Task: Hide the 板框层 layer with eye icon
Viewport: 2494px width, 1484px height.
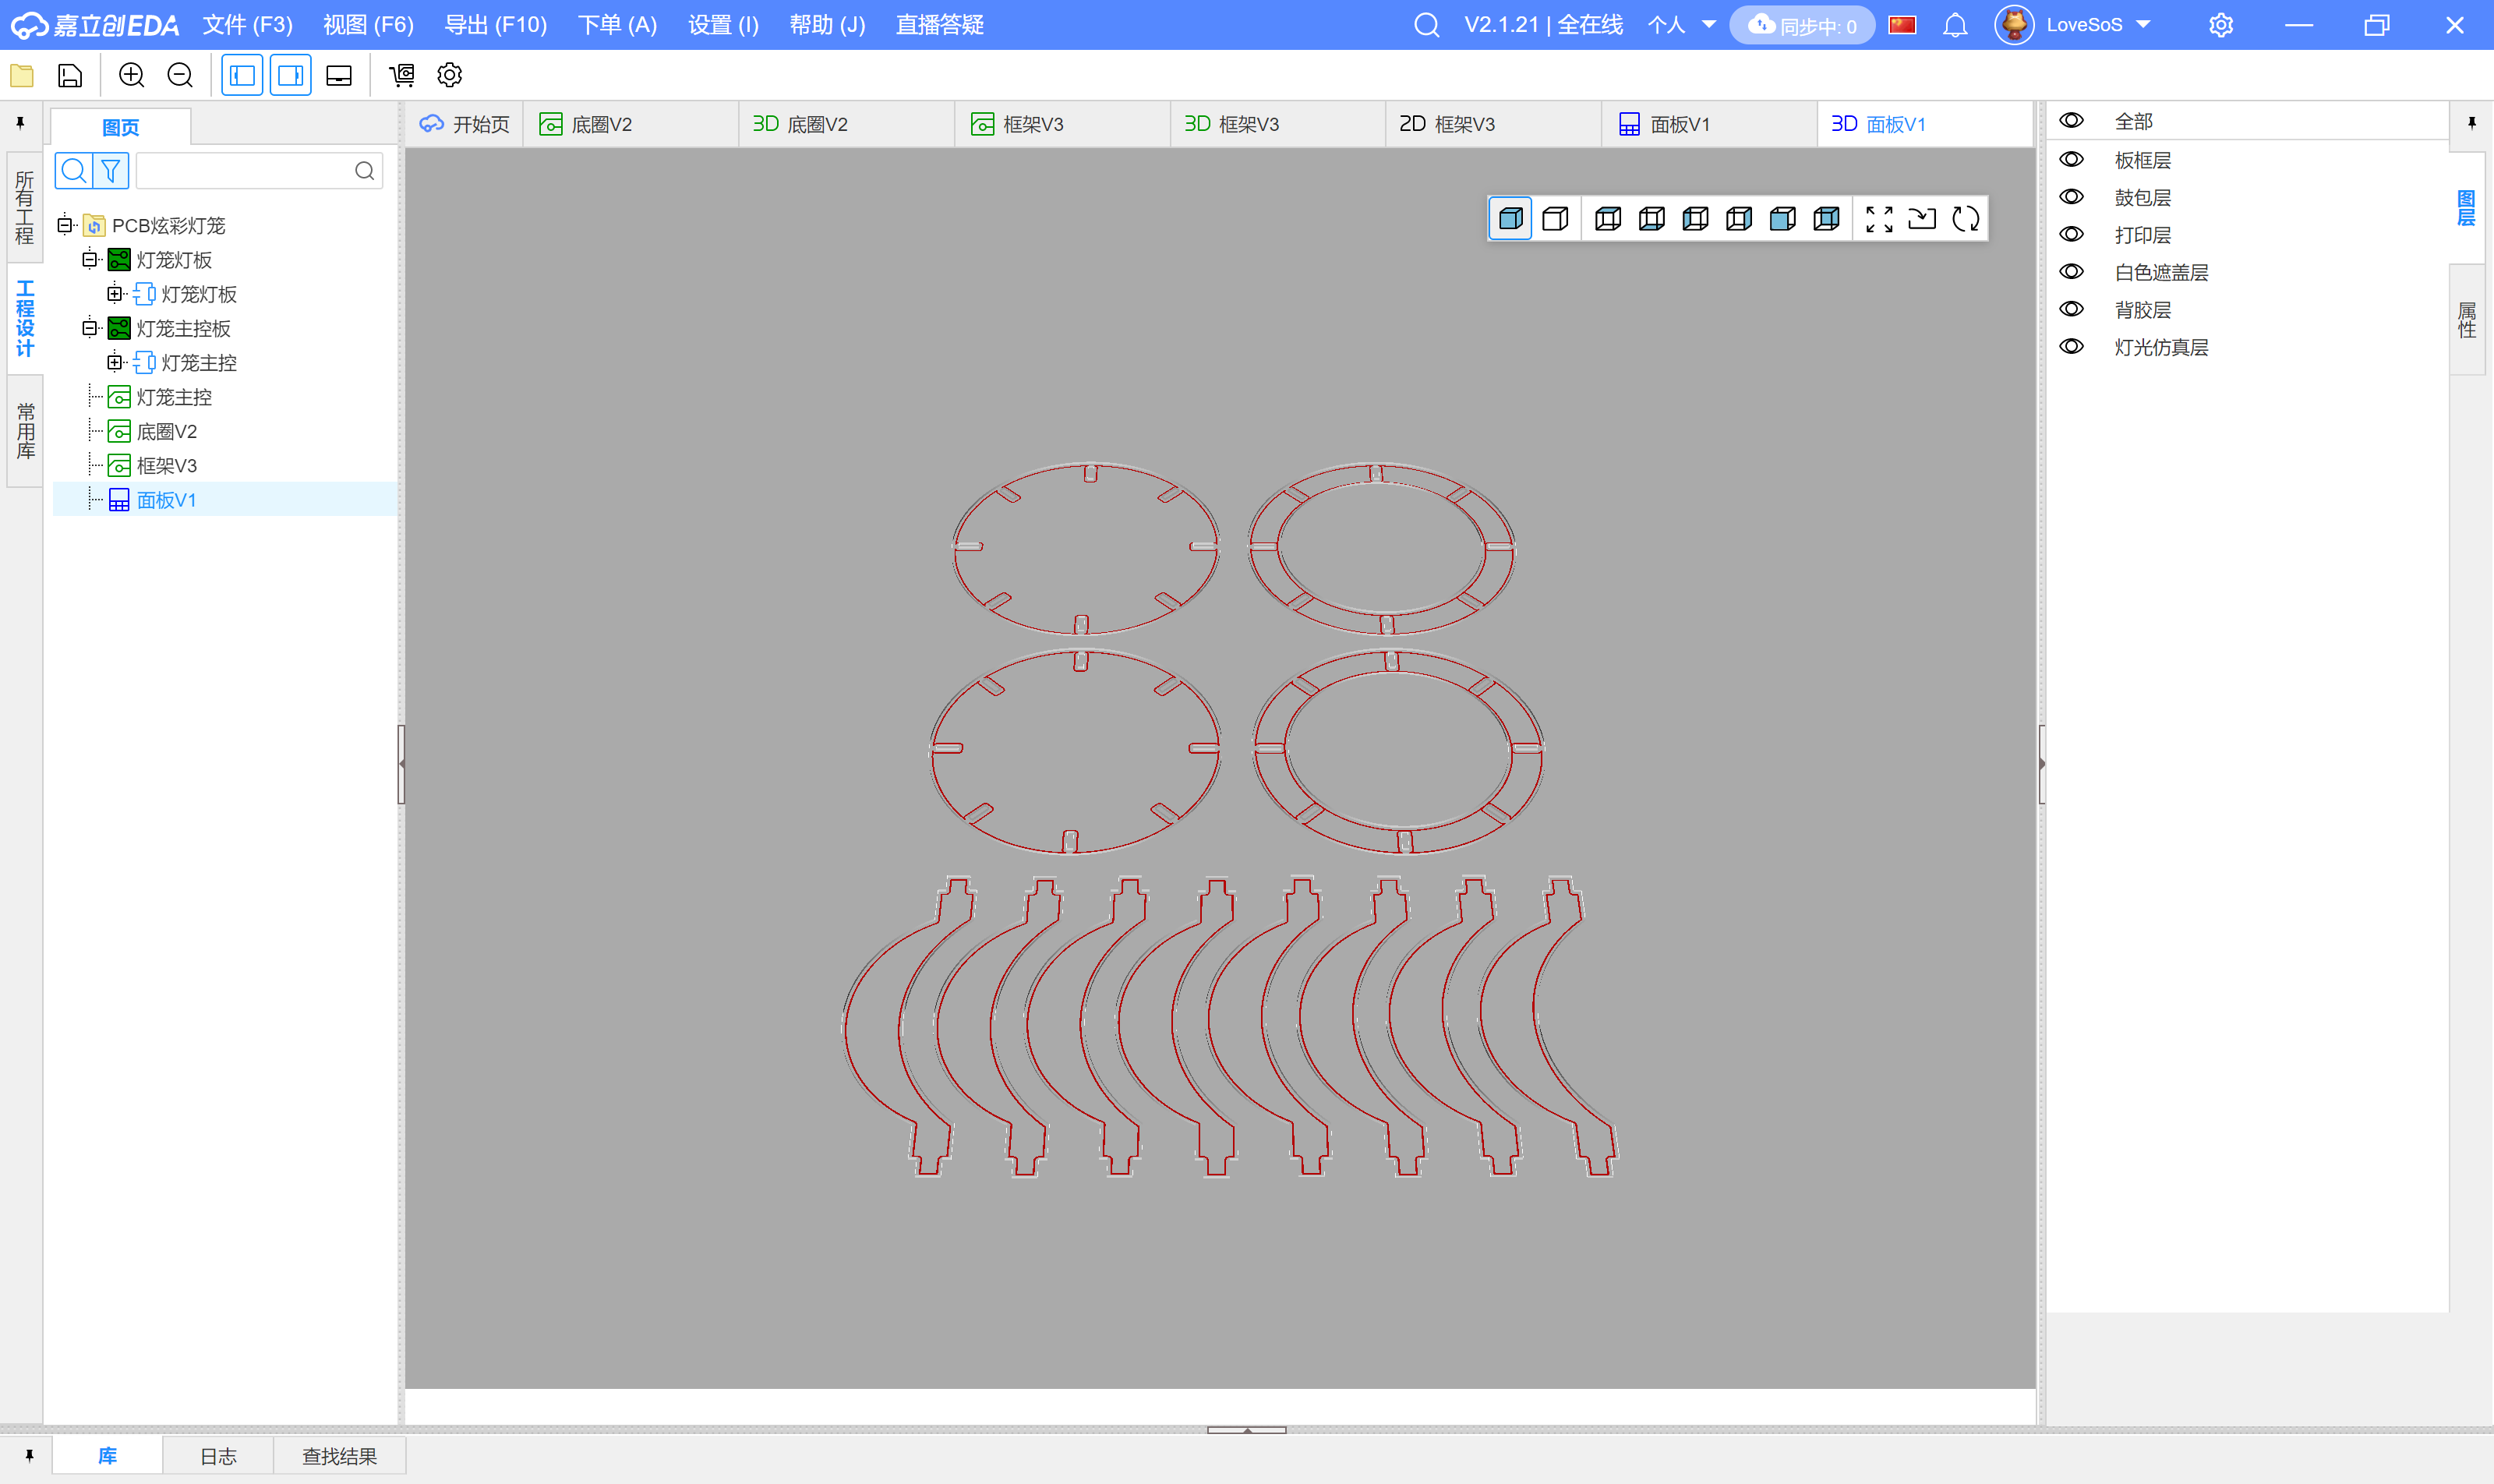Action: point(2072,160)
